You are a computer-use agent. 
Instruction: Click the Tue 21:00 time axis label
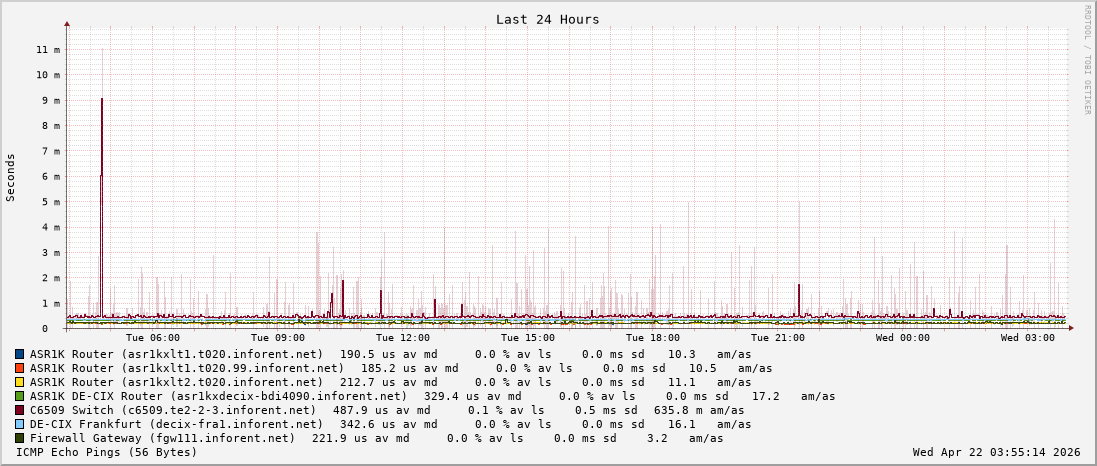(x=777, y=338)
